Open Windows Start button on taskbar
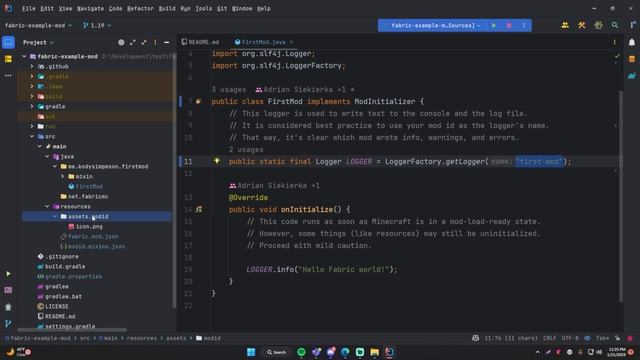 click(x=251, y=352)
